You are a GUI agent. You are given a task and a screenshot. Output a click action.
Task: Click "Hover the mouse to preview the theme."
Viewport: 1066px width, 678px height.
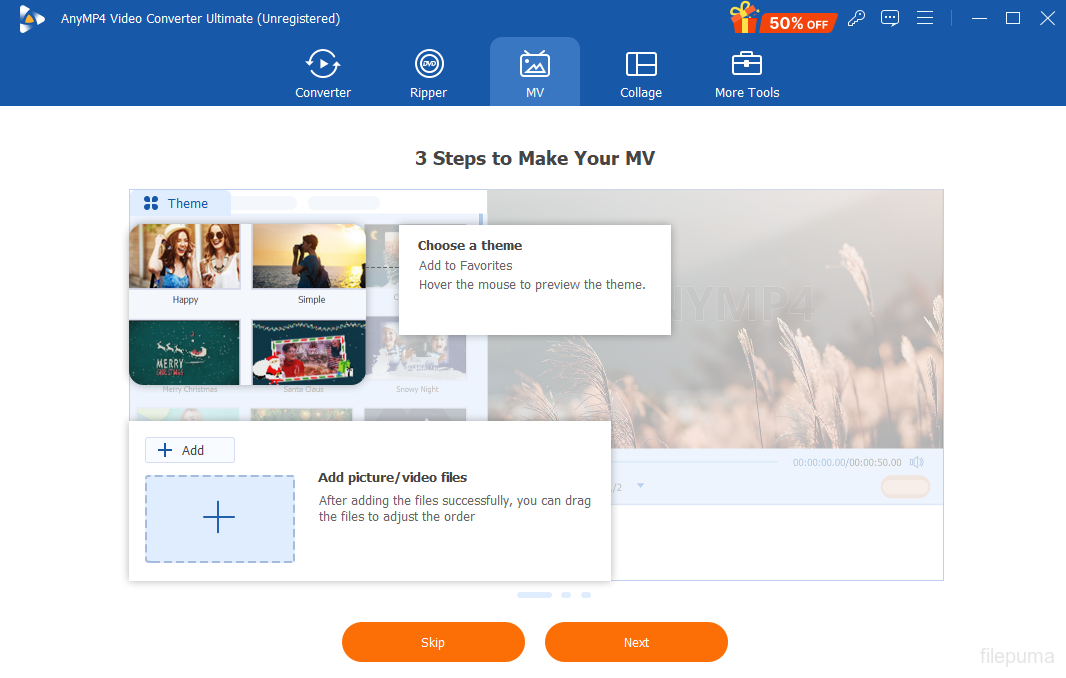532,284
